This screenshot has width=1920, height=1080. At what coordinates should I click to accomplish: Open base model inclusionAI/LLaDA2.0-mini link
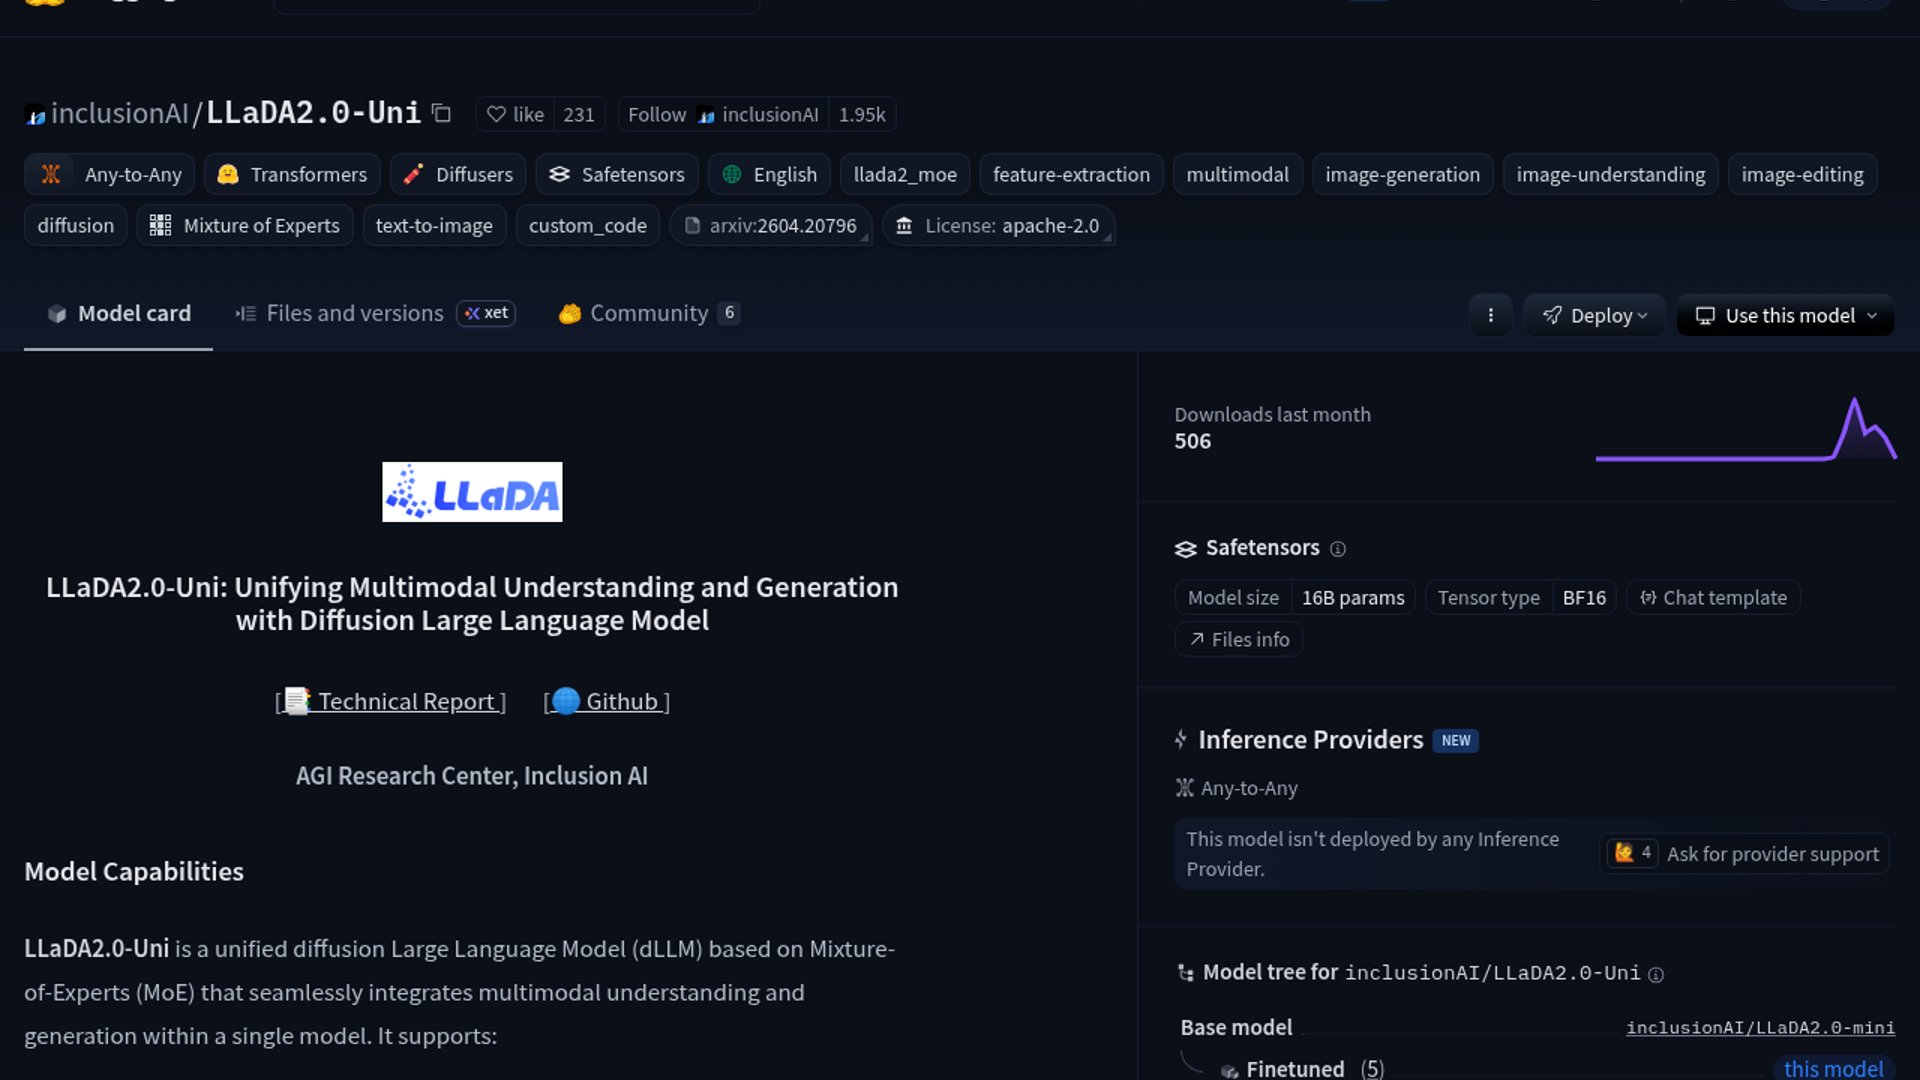(x=1760, y=1028)
